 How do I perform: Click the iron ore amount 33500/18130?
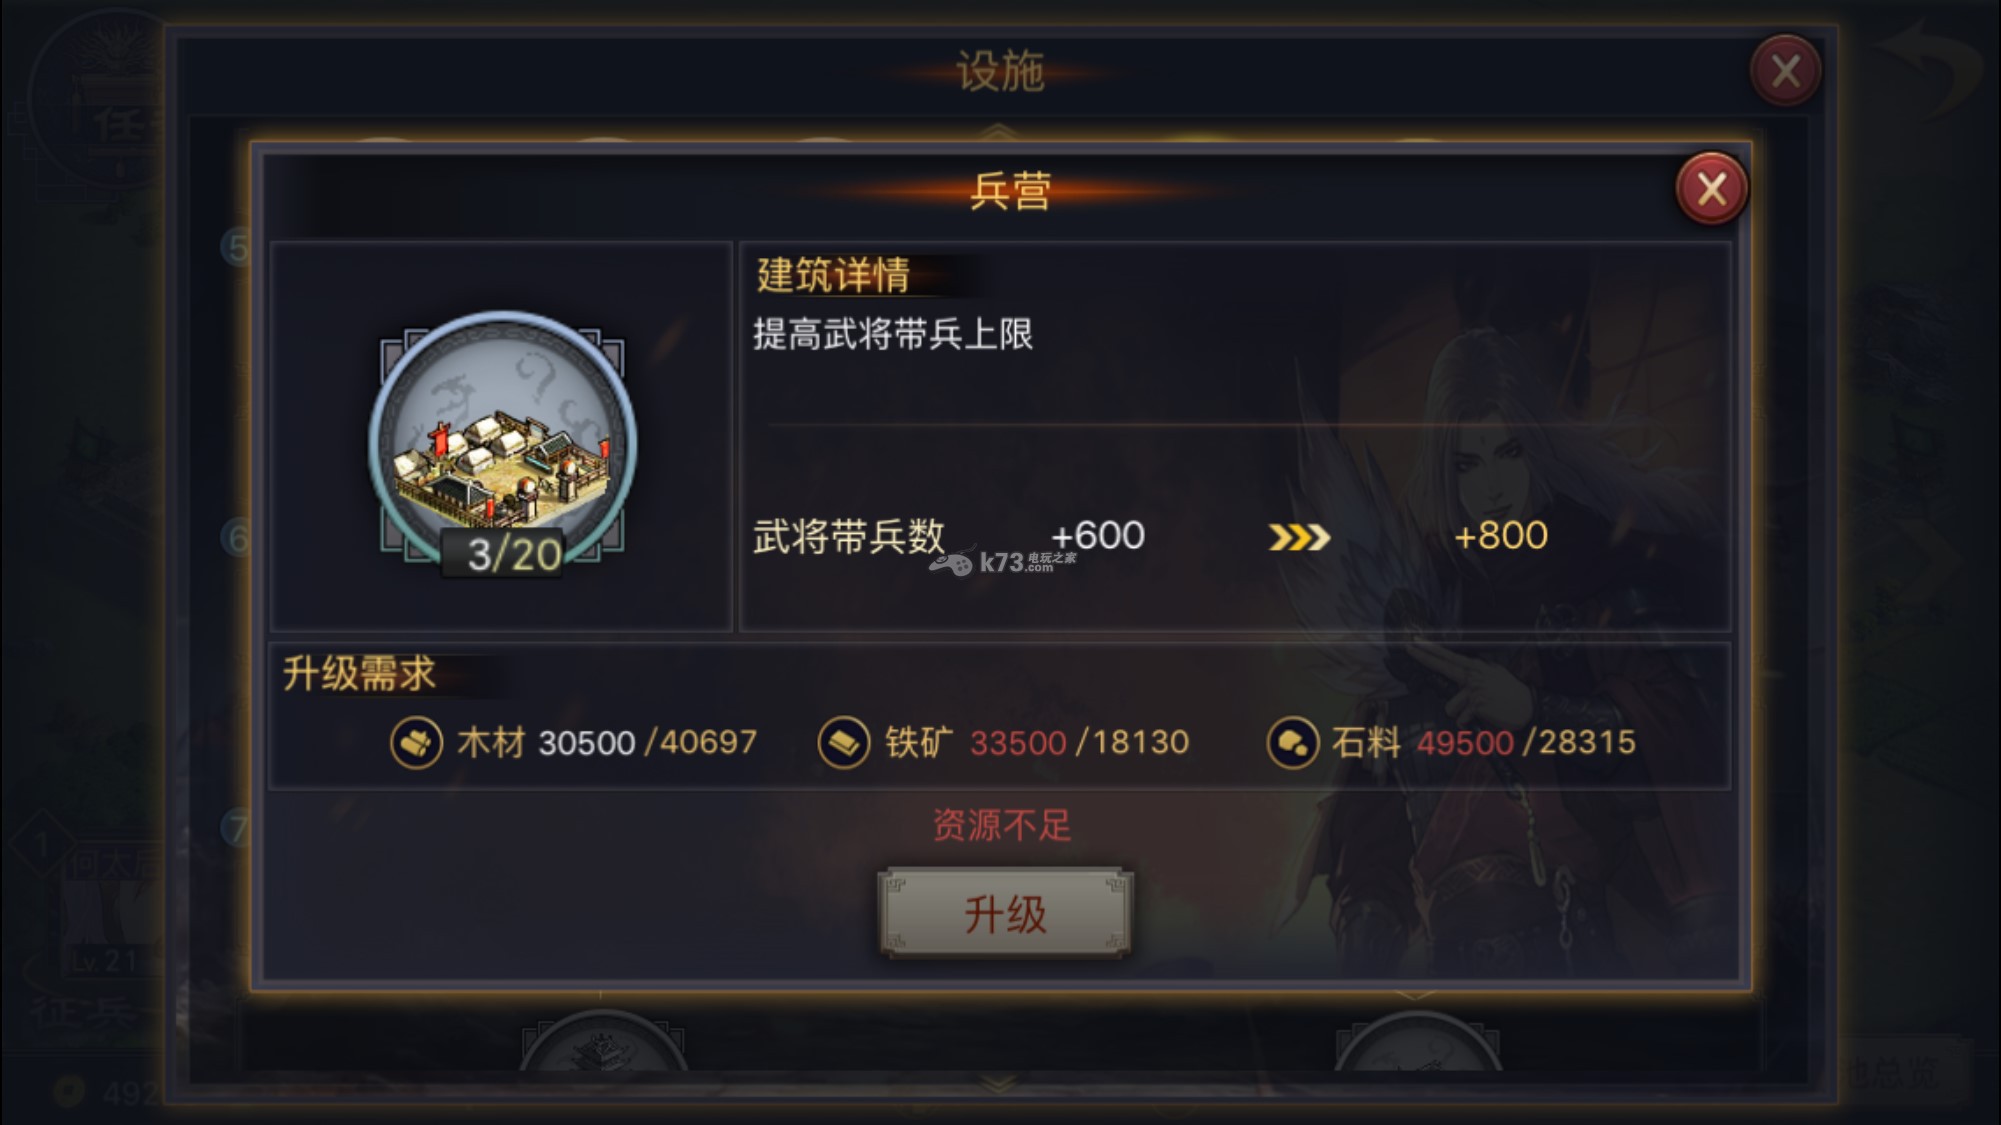click(1080, 743)
